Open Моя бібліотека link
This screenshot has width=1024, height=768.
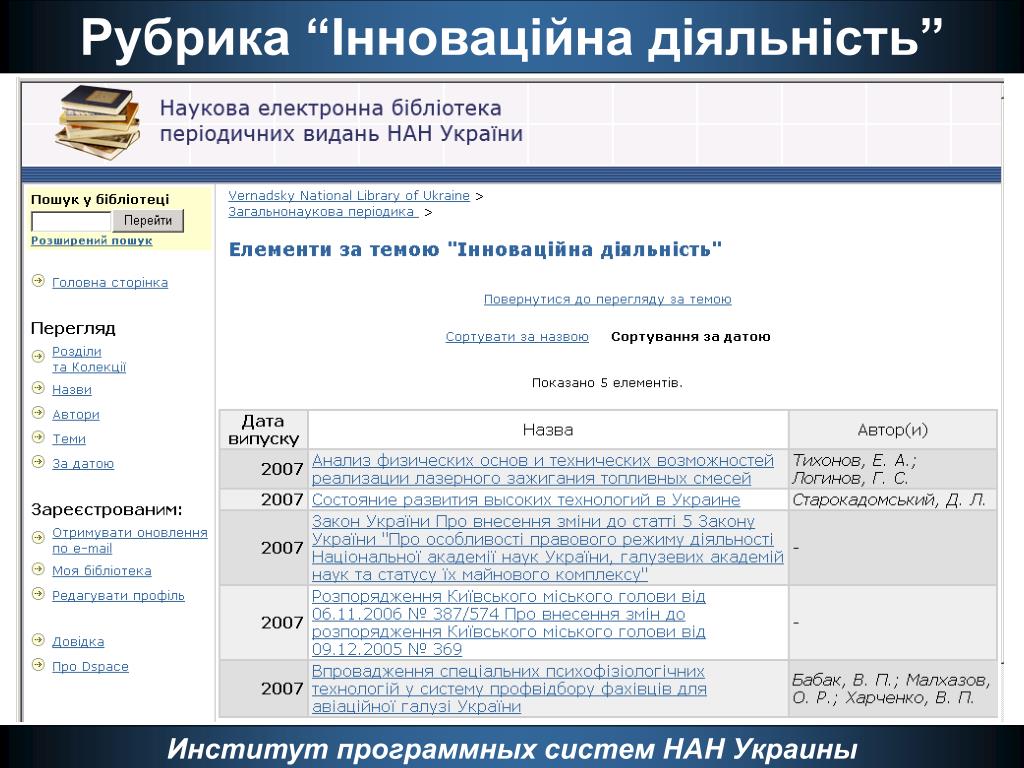click(102, 571)
